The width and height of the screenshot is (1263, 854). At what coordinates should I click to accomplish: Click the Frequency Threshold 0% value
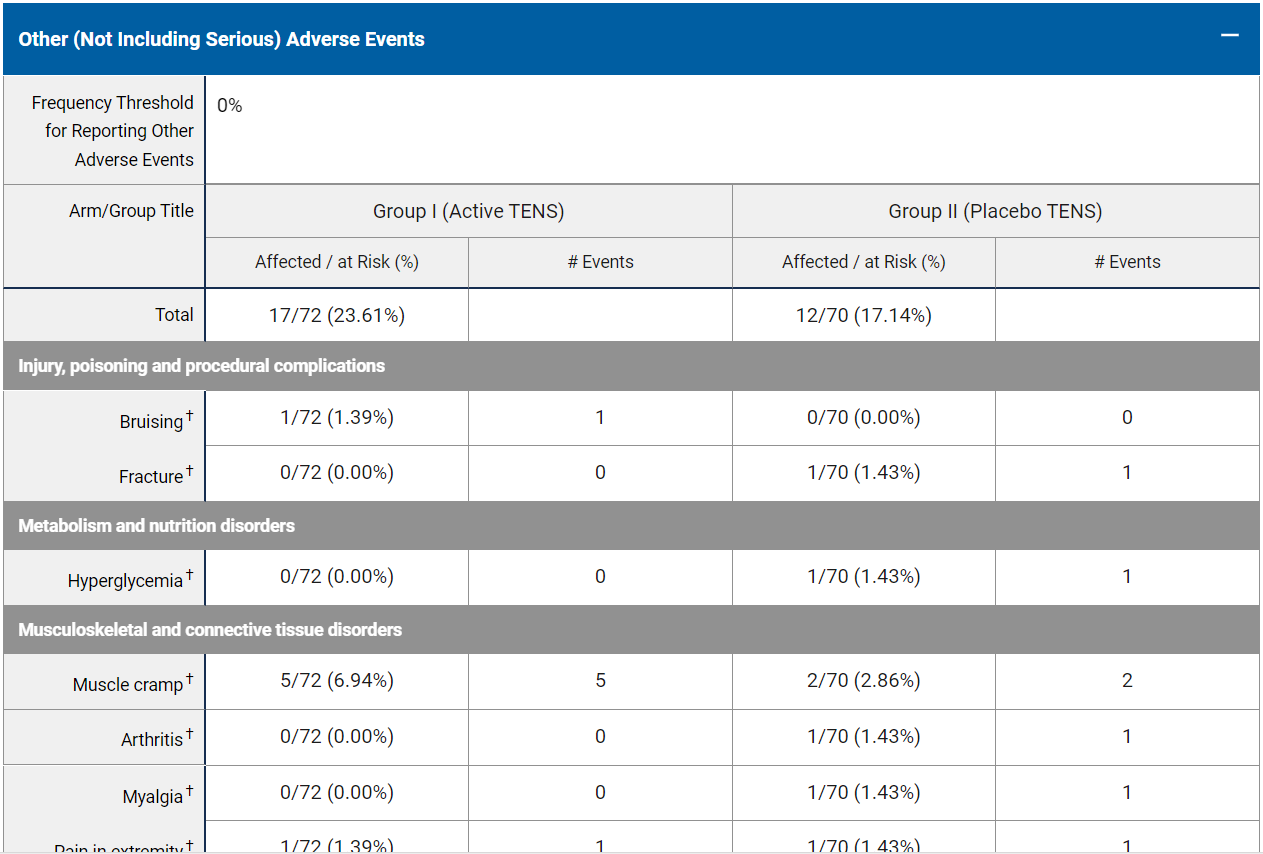pyautogui.click(x=229, y=105)
